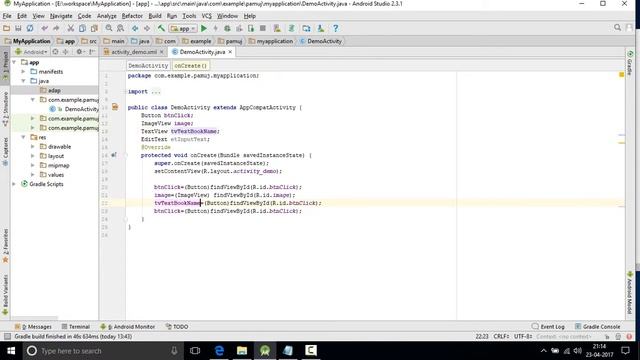Open the run configuration app dropdown

(x=183, y=28)
